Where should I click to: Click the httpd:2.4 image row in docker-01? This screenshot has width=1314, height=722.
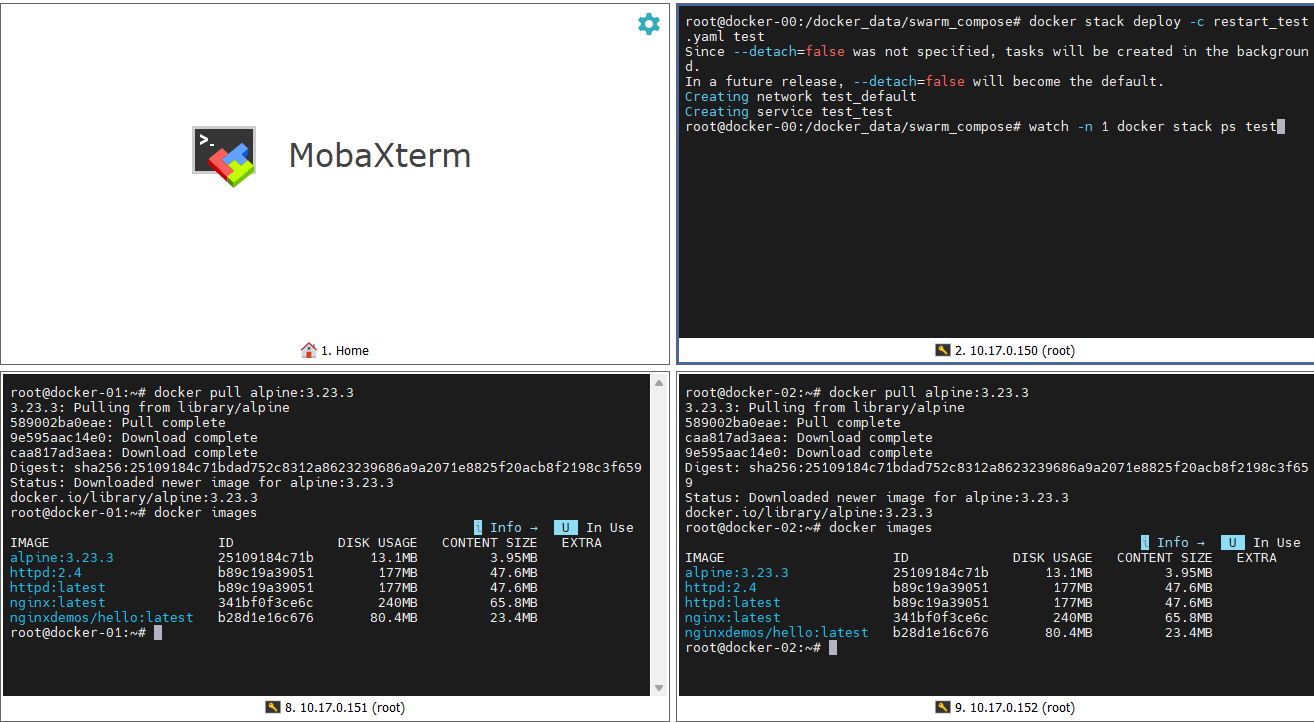click(x=274, y=573)
